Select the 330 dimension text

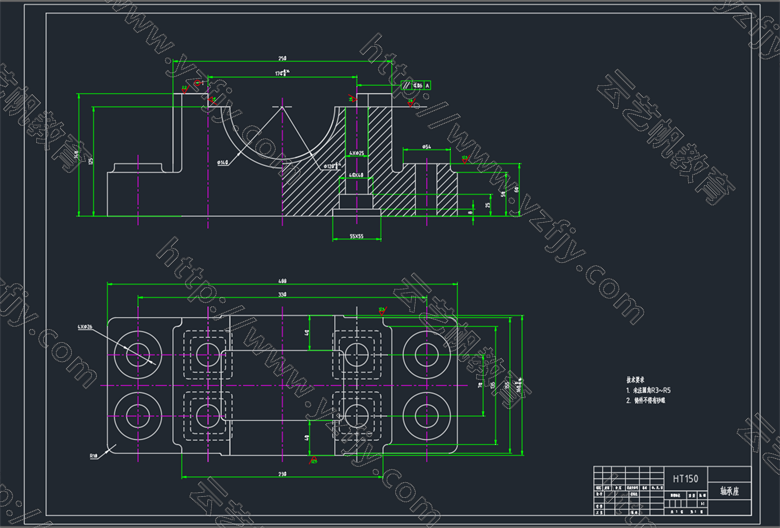click(x=282, y=295)
